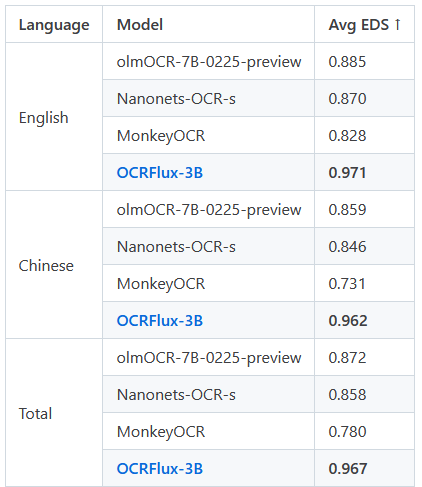Select the Total row group cell
Screen dimensions: 422x487
pos(54,413)
